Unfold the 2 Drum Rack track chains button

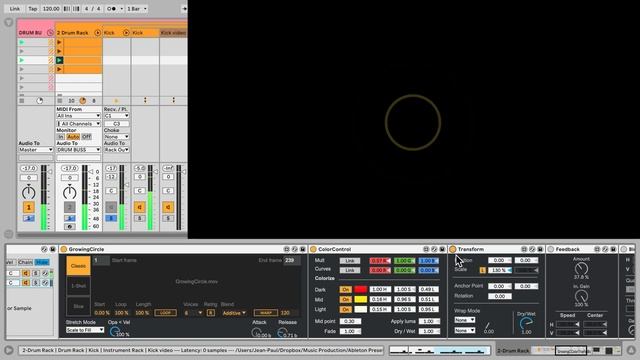pyautogui.click(x=97, y=33)
